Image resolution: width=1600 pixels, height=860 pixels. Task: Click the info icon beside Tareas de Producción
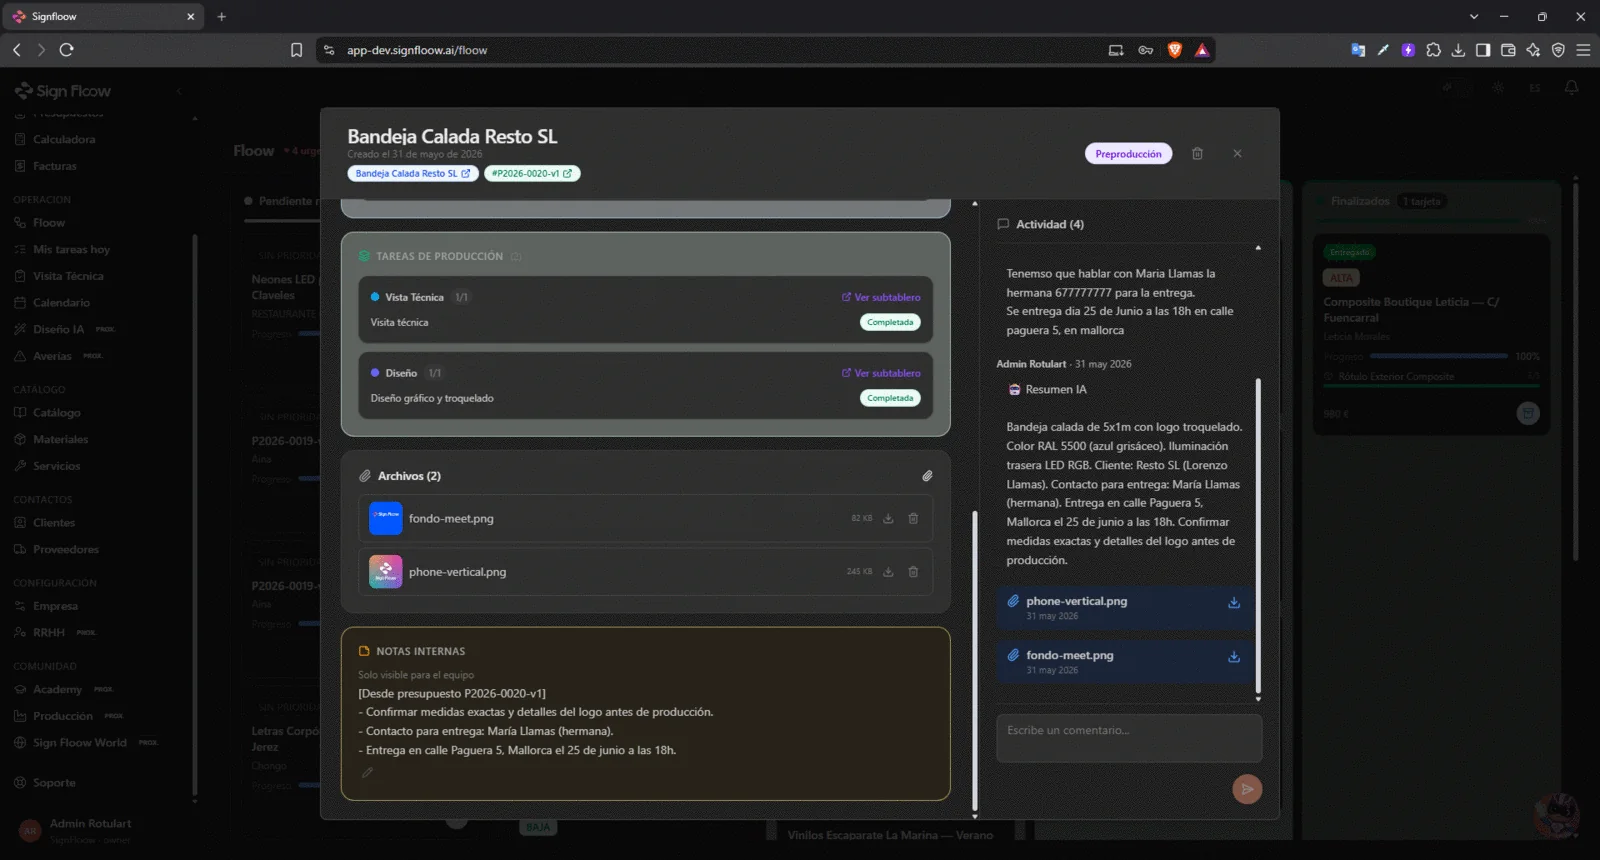tap(516, 257)
